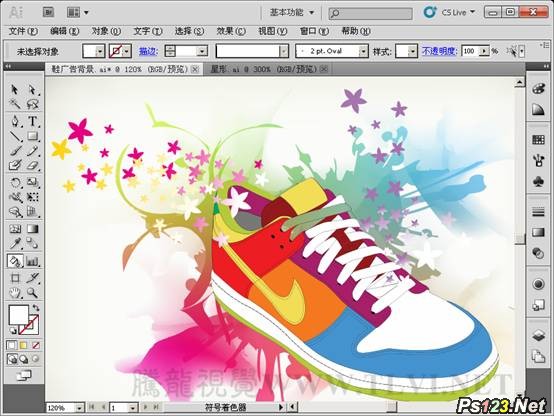Image resolution: width=554 pixels, height=416 pixels.
Task: Select the Pen tool
Action: [15, 121]
